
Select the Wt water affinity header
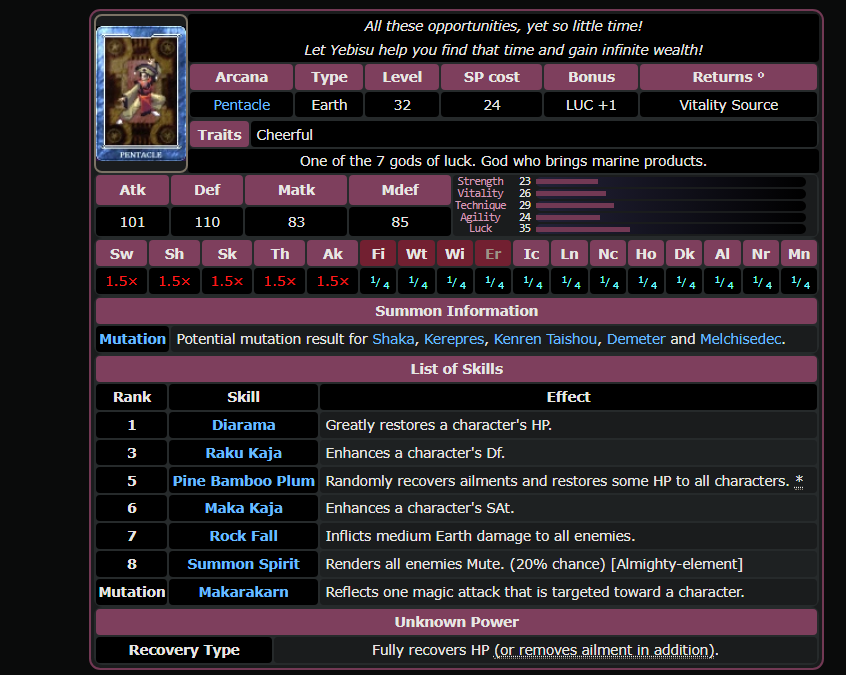(417, 254)
